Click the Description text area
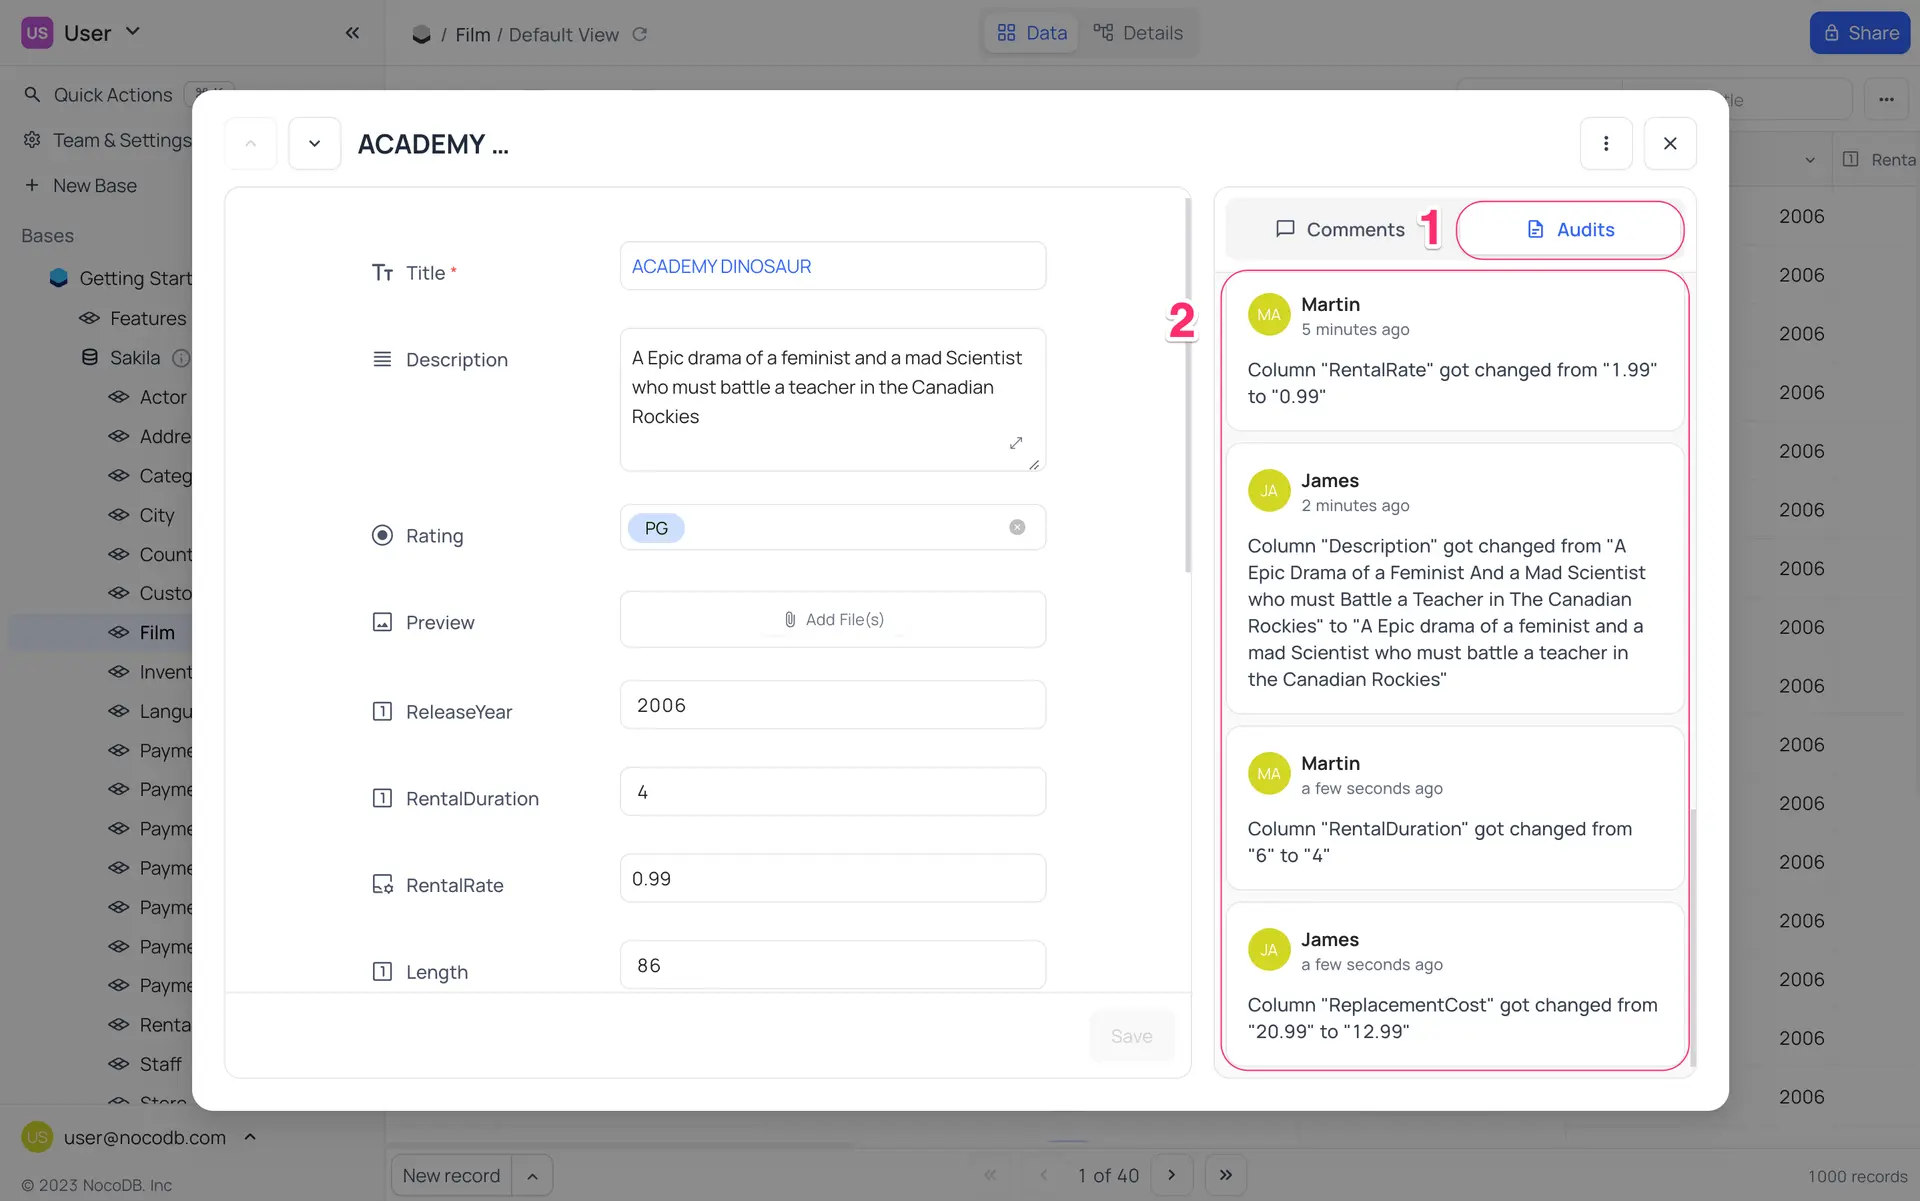Image resolution: width=1920 pixels, height=1201 pixels. (832, 399)
